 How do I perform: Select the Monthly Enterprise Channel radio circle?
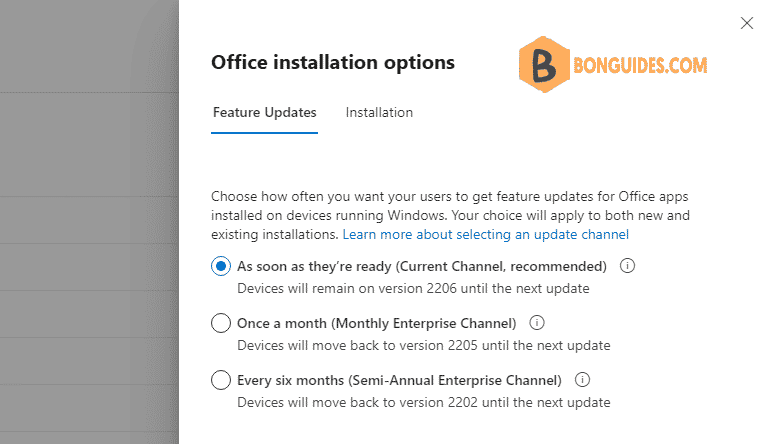click(x=221, y=323)
